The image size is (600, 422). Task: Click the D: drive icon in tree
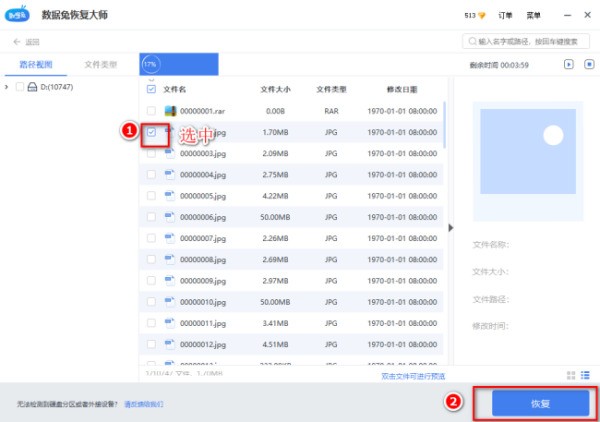point(33,88)
